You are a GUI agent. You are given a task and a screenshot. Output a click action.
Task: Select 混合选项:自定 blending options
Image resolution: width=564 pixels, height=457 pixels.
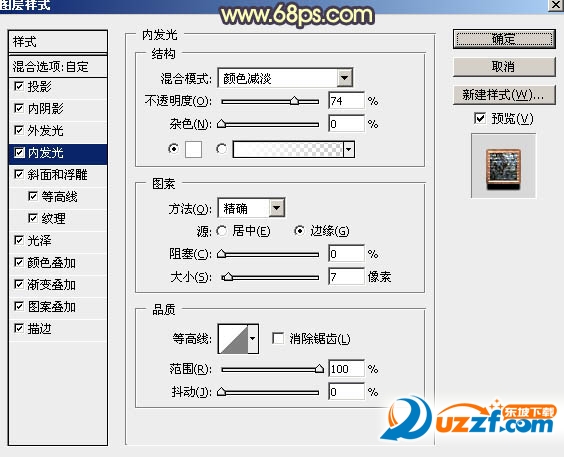58,67
